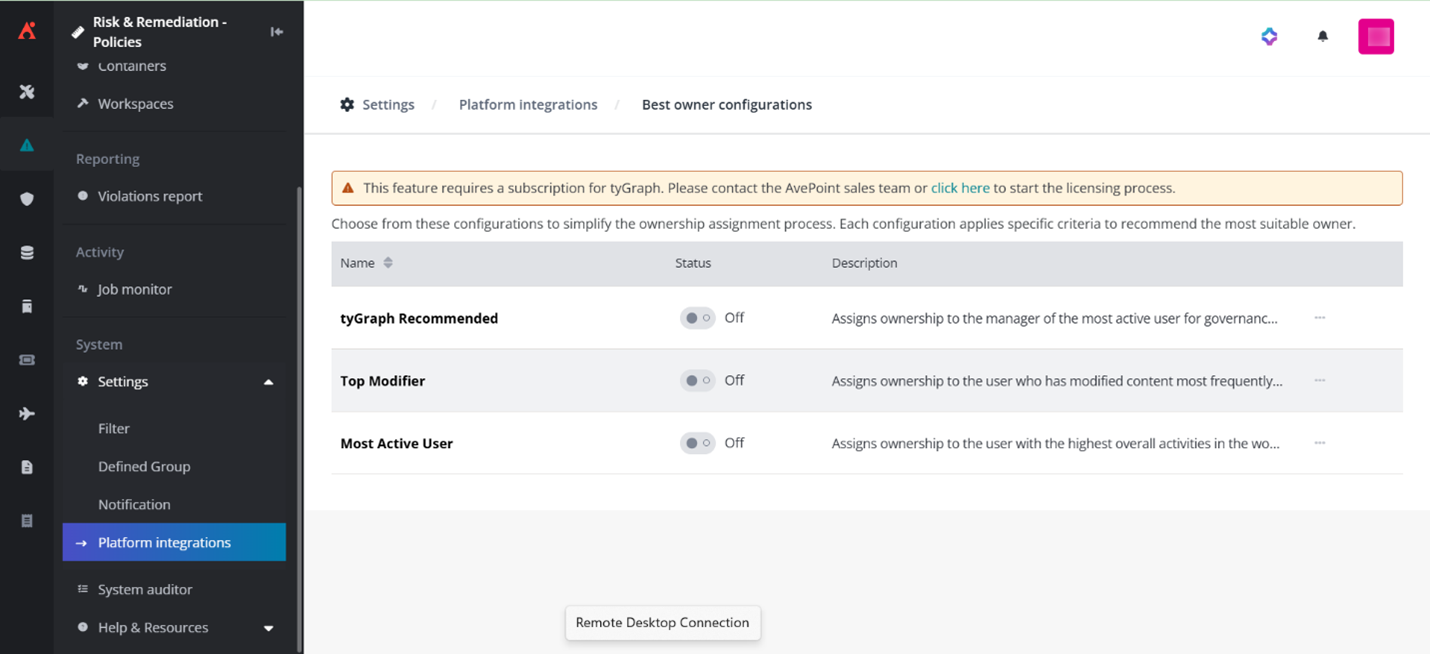Open the Violations report page
1430x654 pixels.
coord(150,196)
